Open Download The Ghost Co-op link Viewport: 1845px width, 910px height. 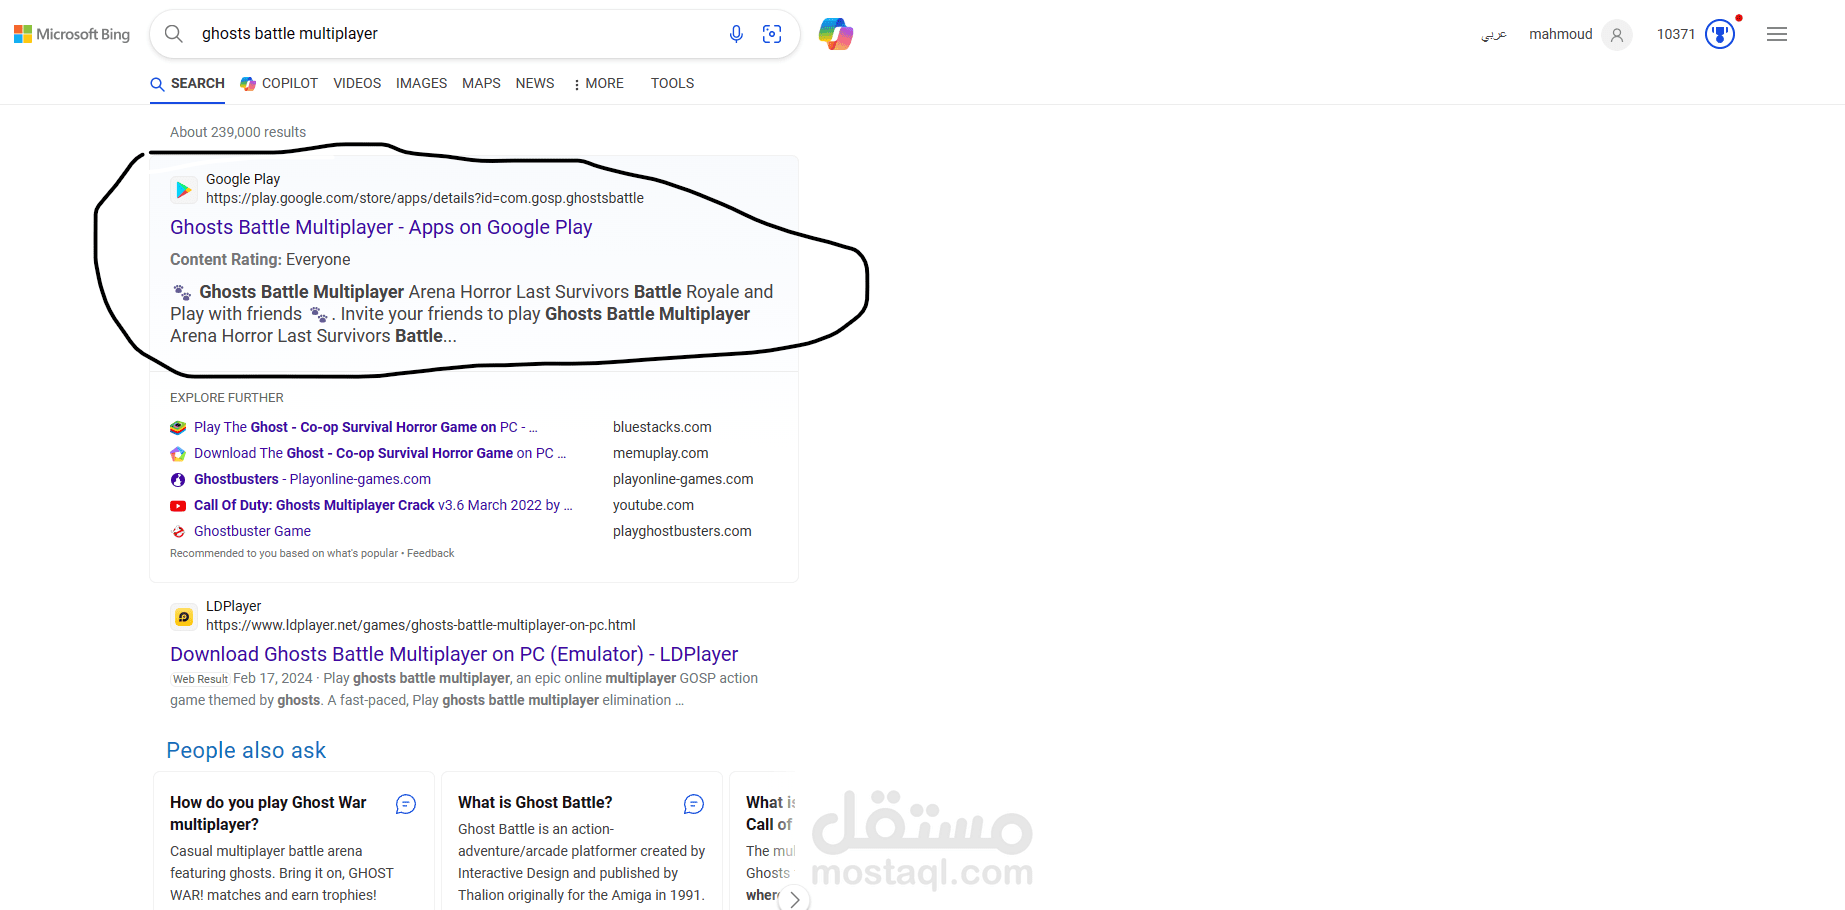click(380, 453)
